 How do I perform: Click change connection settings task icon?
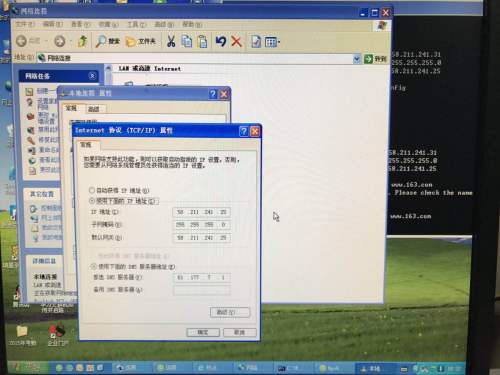click(32, 171)
